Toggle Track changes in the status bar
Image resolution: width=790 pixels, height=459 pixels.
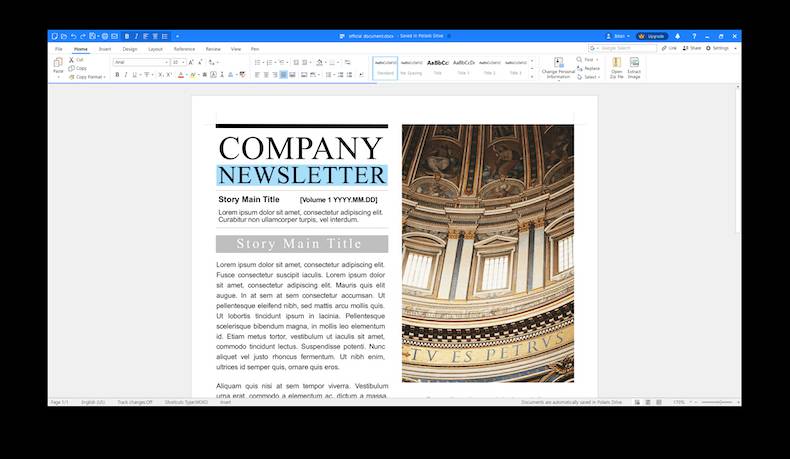click(x=135, y=402)
